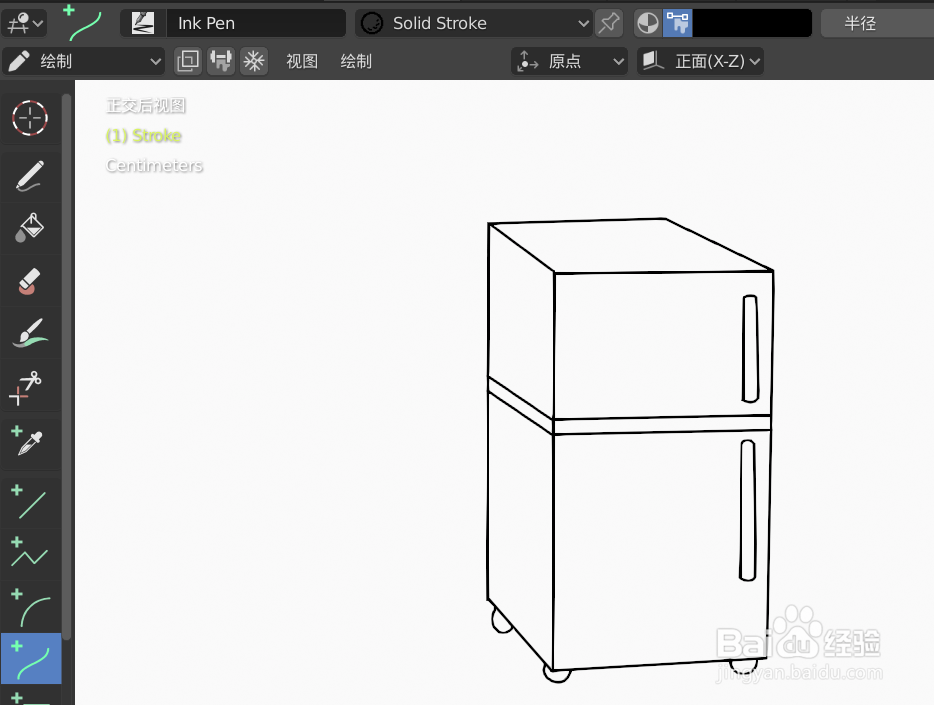The image size is (934, 705).
Task: Toggle multiframe editing icon
Action: tap(188, 61)
